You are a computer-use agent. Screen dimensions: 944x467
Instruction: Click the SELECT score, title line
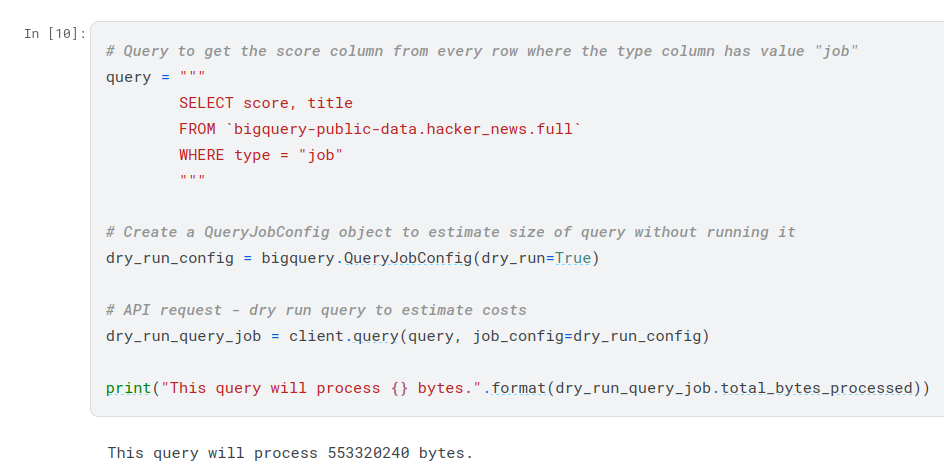pos(265,103)
